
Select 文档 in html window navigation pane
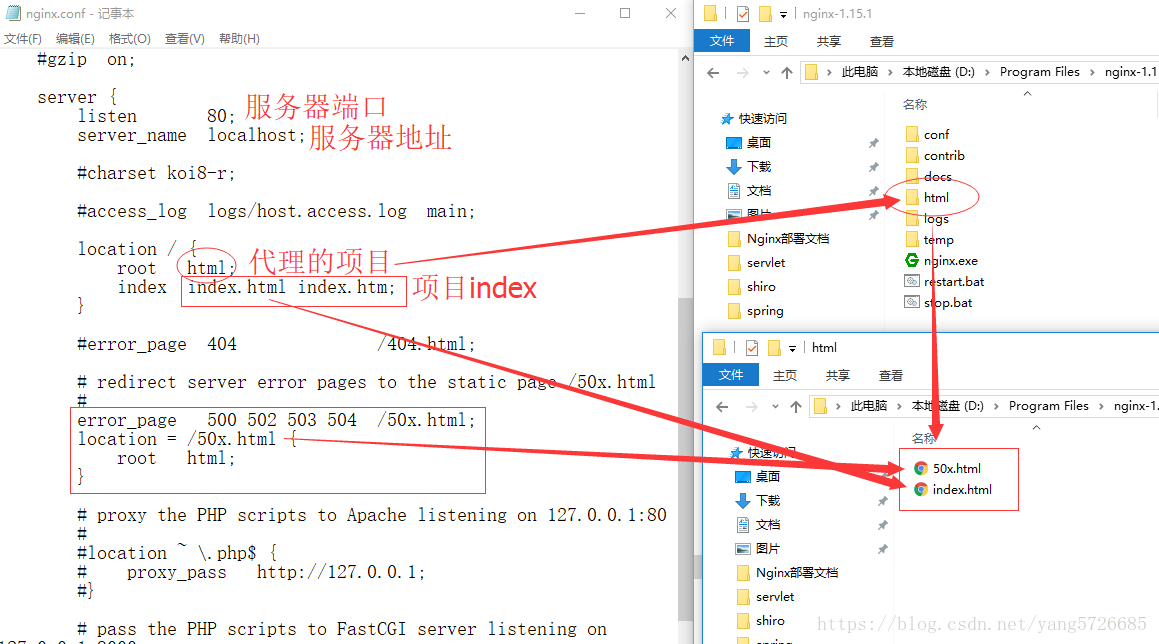[758, 525]
